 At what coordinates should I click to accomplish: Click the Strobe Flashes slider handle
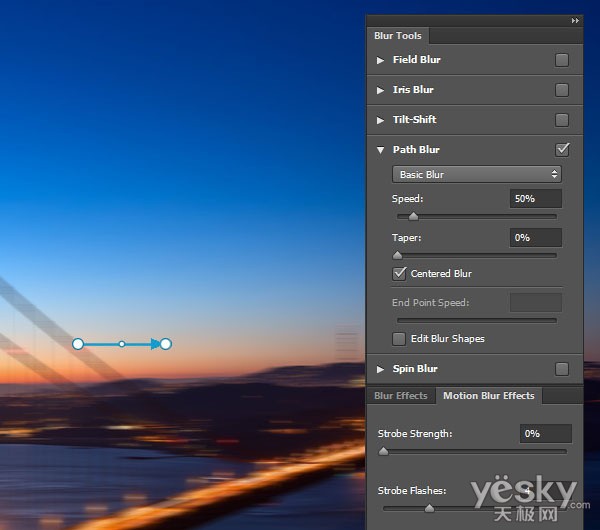pos(429,508)
